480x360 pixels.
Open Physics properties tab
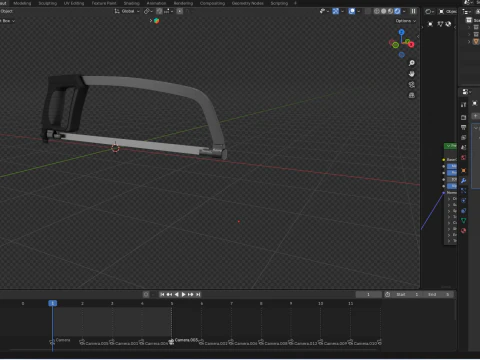point(464,201)
